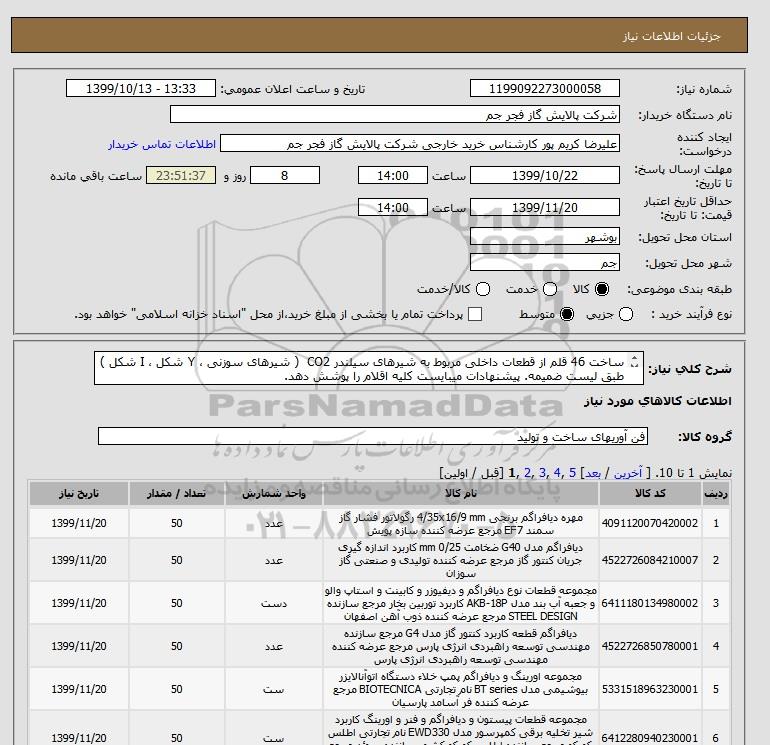Viewport: 770px width, 745px height.
Task: Click the واحد شمارش column header
Action: point(274,494)
